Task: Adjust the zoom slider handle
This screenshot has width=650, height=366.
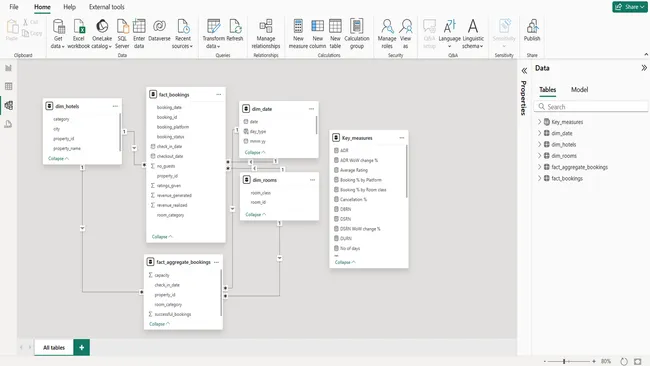Action: (x=564, y=361)
